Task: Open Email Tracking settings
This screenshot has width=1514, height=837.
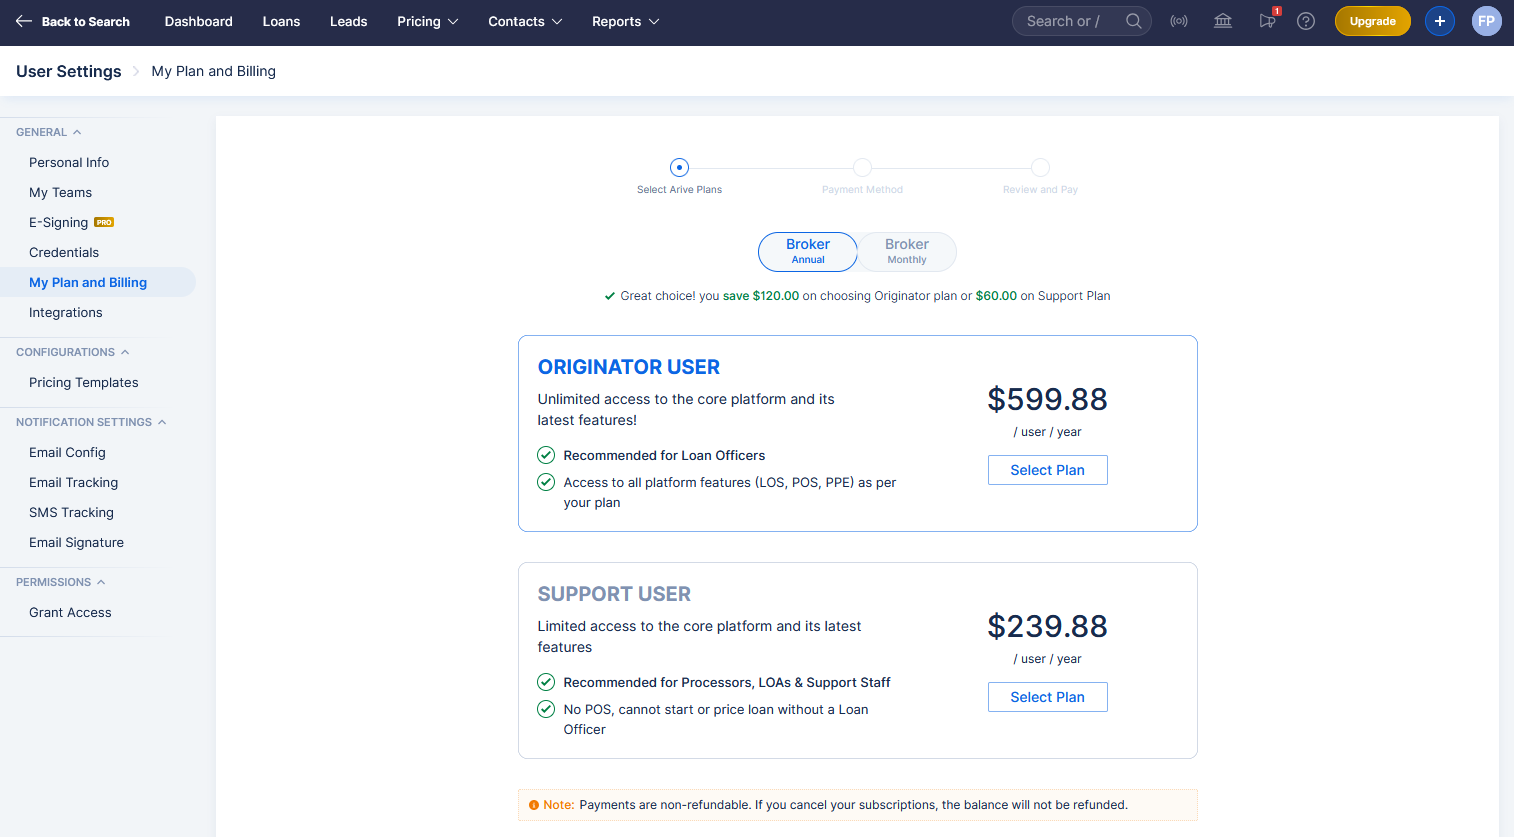Action: click(74, 482)
